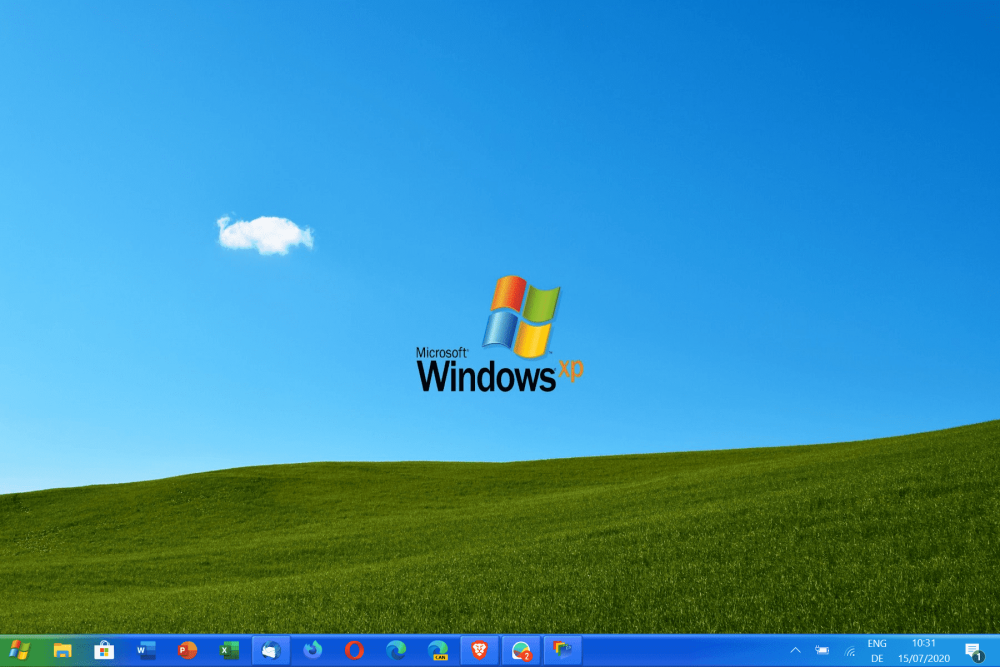Expand the hidden system tray icons chevron

click(x=795, y=650)
